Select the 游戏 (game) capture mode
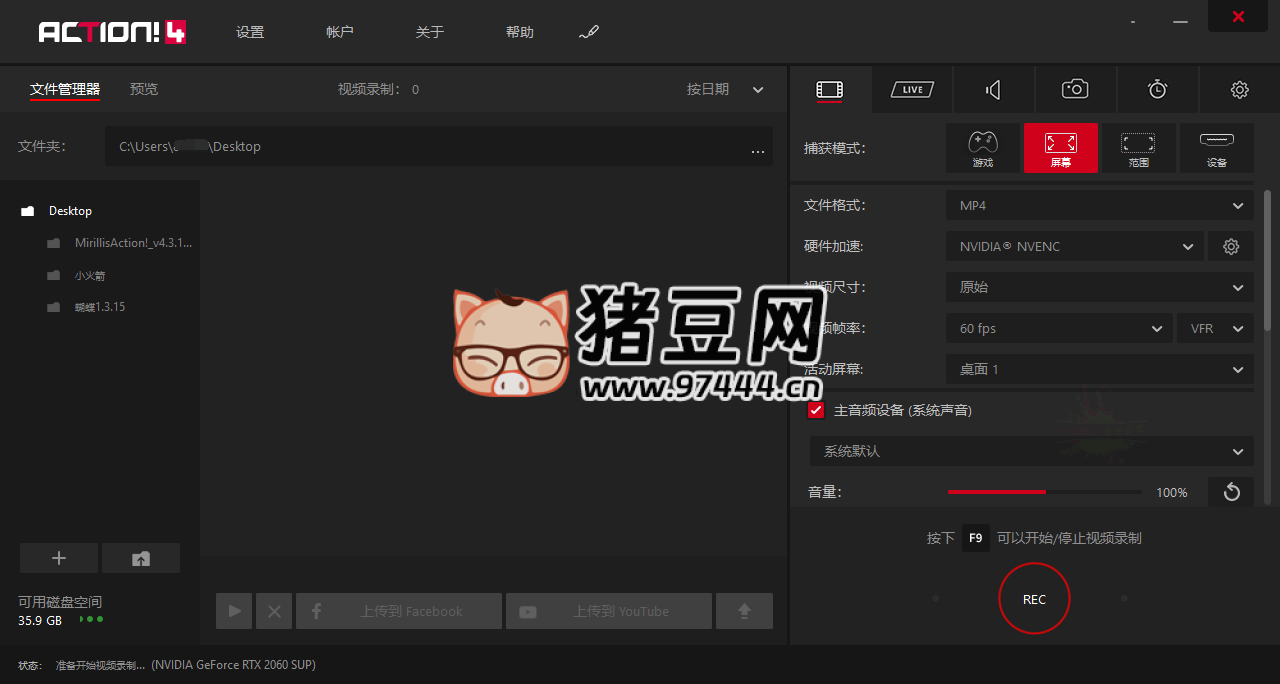 [982, 148]
